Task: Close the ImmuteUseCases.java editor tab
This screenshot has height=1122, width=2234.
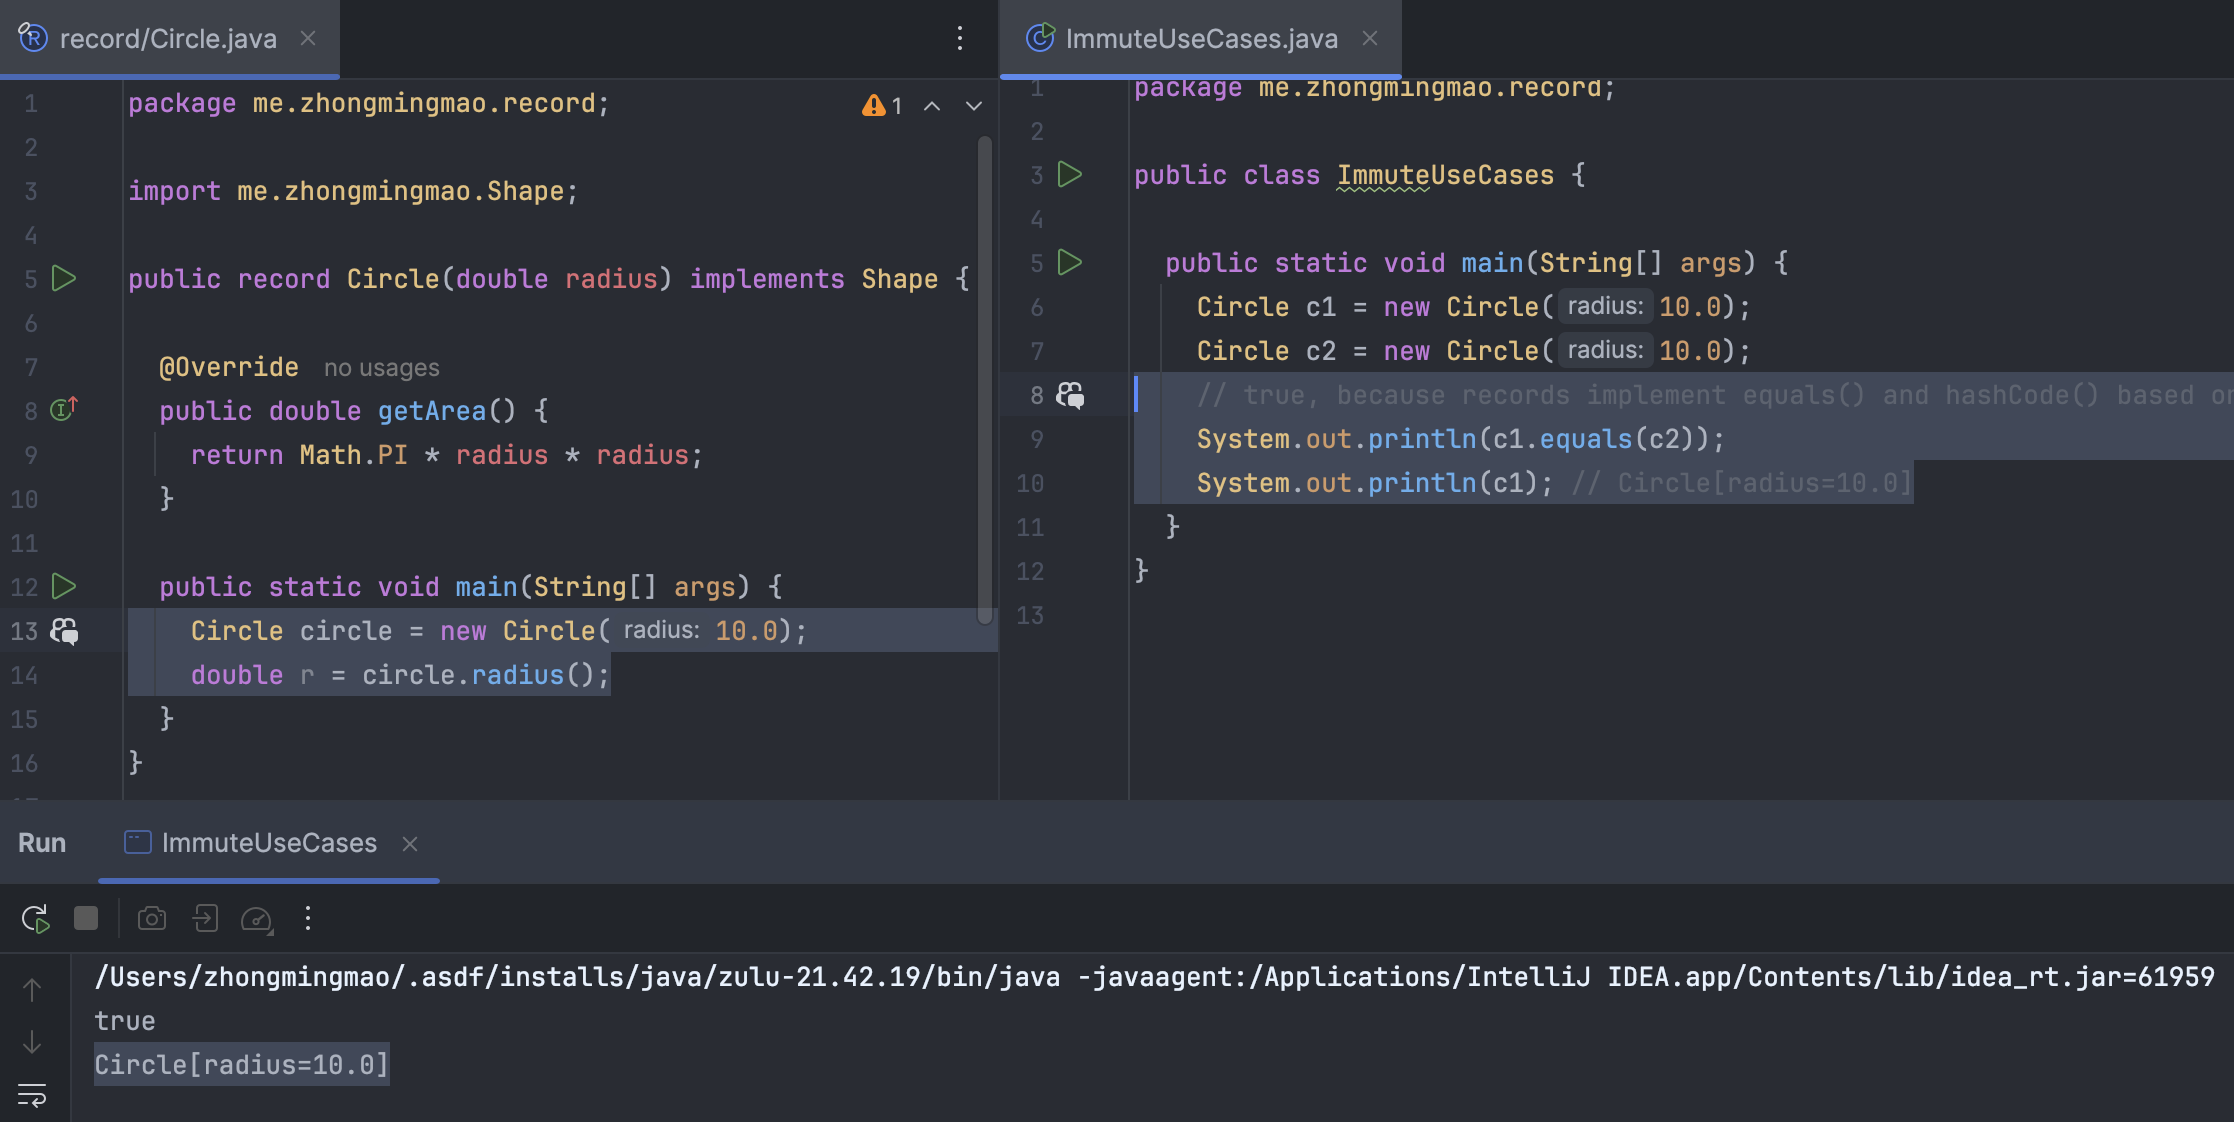Action: pyautogui.click(x=1370, y=38)
